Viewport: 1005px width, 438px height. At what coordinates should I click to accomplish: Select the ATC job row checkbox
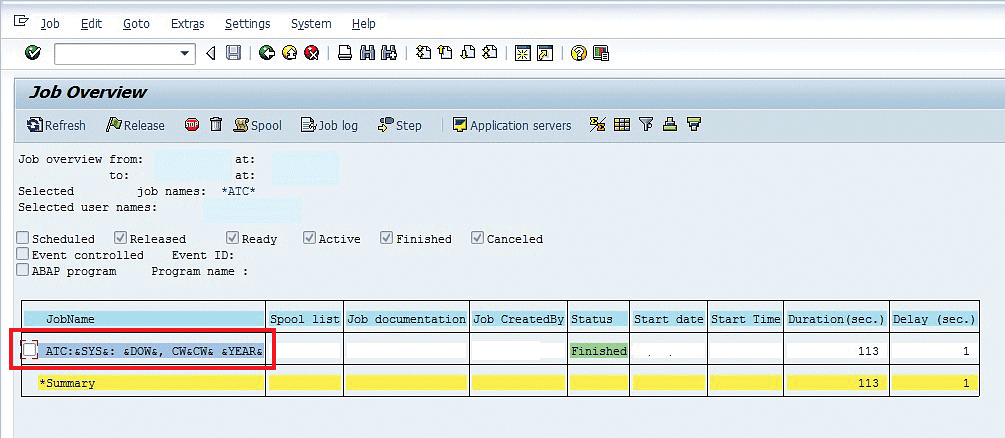click(x=29, y=350)
